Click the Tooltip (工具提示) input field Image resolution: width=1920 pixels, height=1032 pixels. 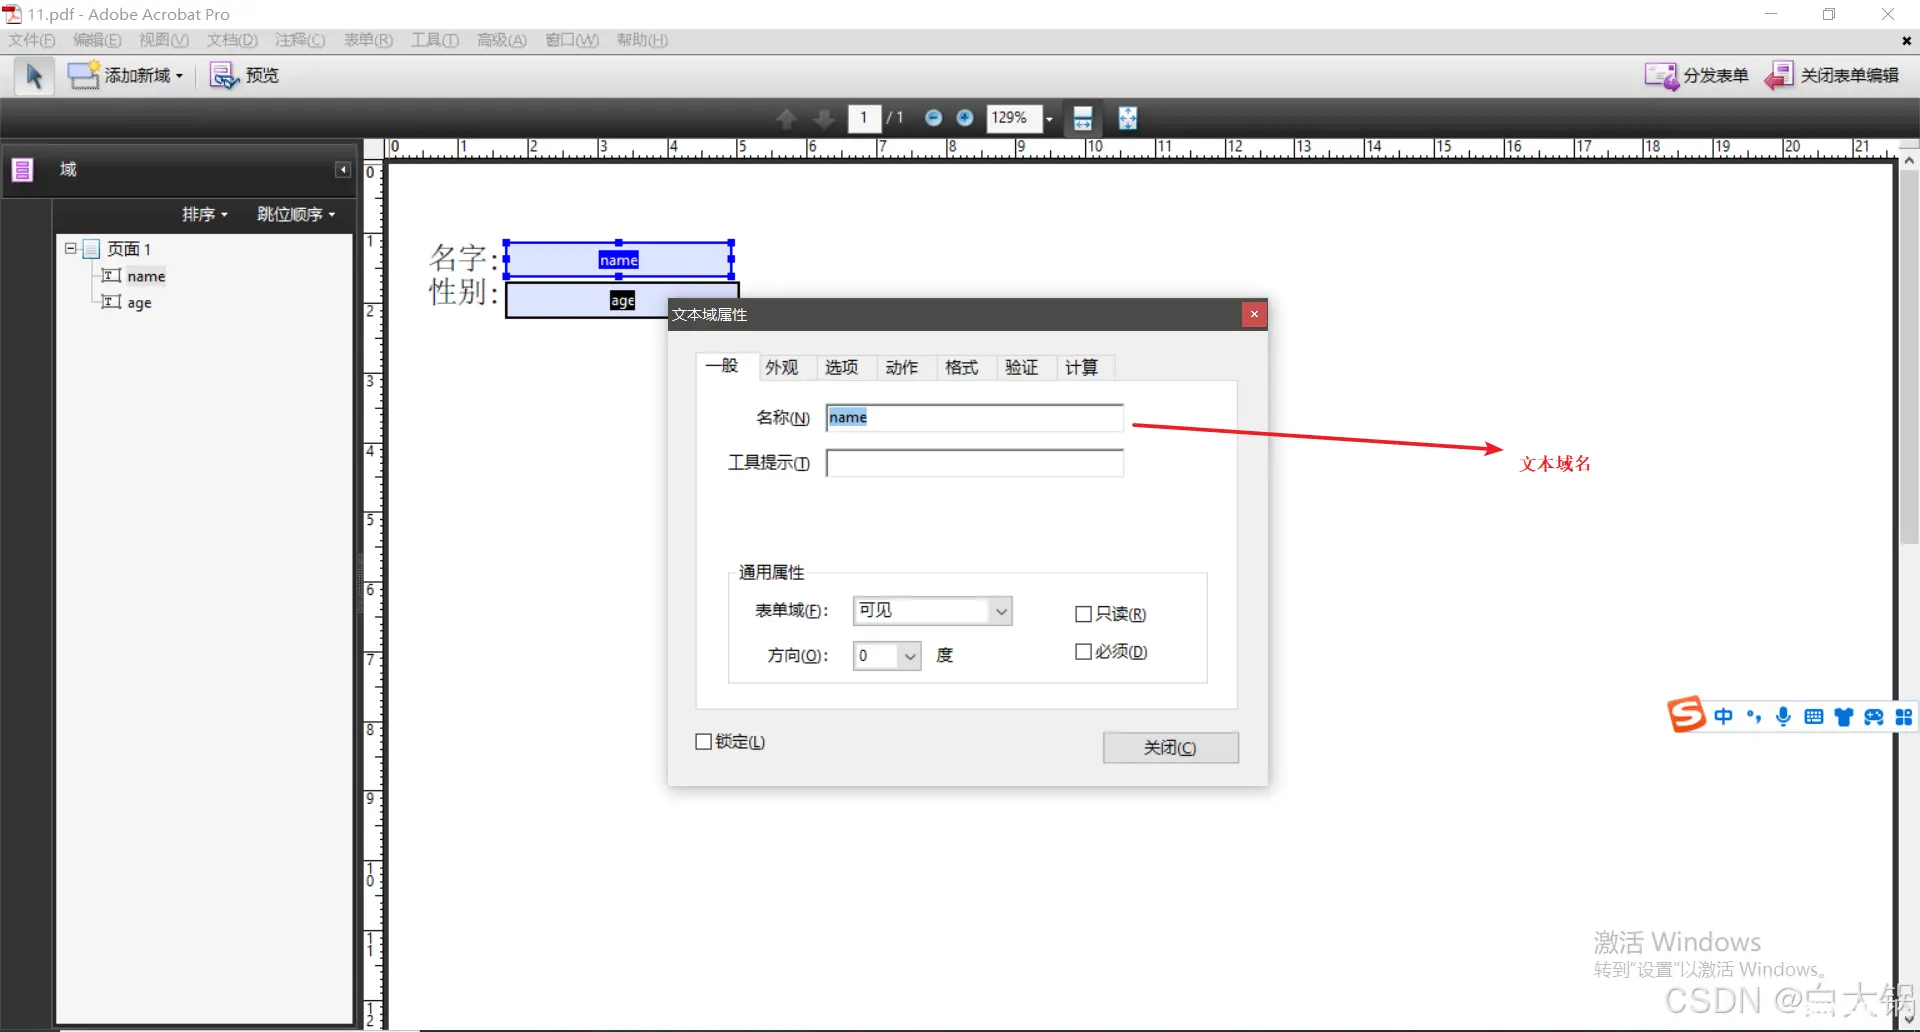point(975,463)
